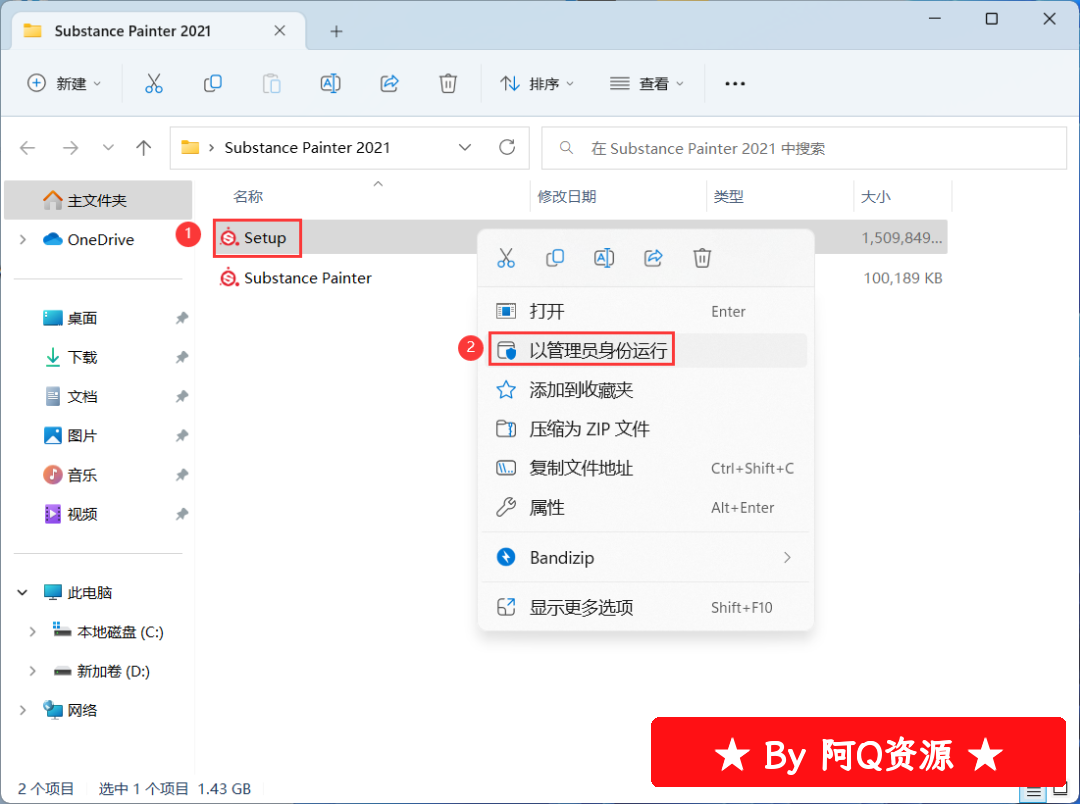Click the search box for Substance Painter 2021
The width and height of the screenshot is (1080, 804).
coord(805,148)
